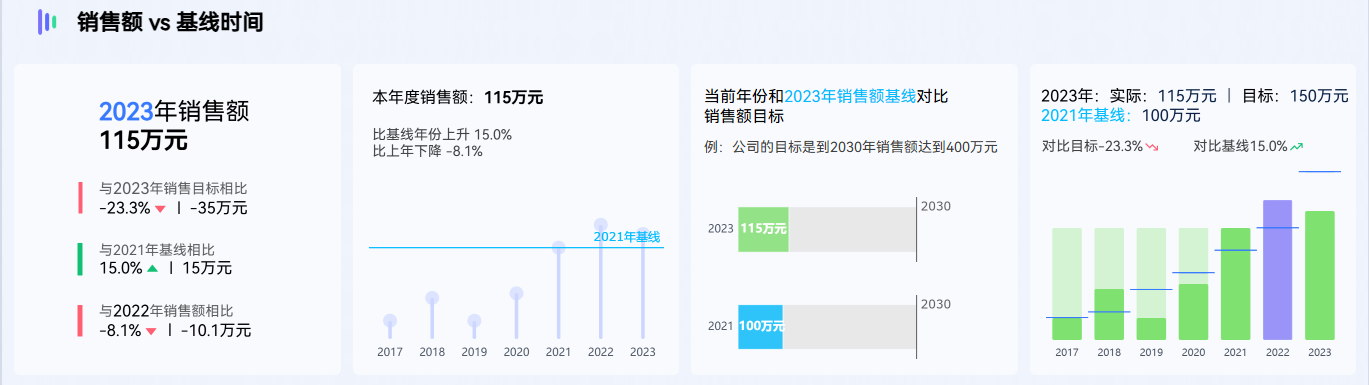Click the 2030 label beside the 2021 progress bar
Image resolution: width=1369 pixels, height=385 pixels.
935,304
